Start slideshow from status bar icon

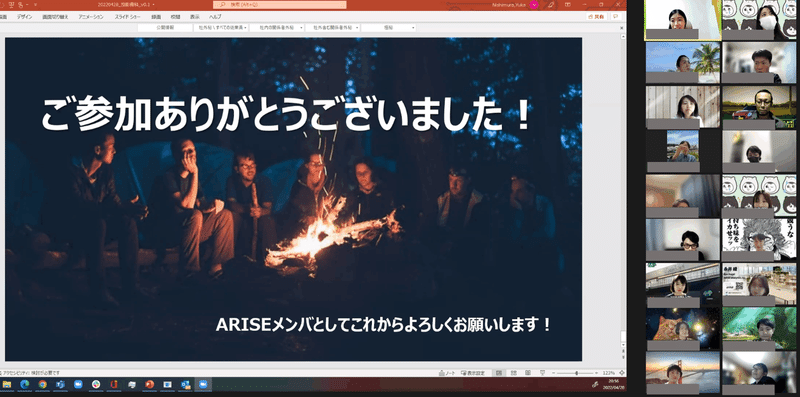click(542, 373)
